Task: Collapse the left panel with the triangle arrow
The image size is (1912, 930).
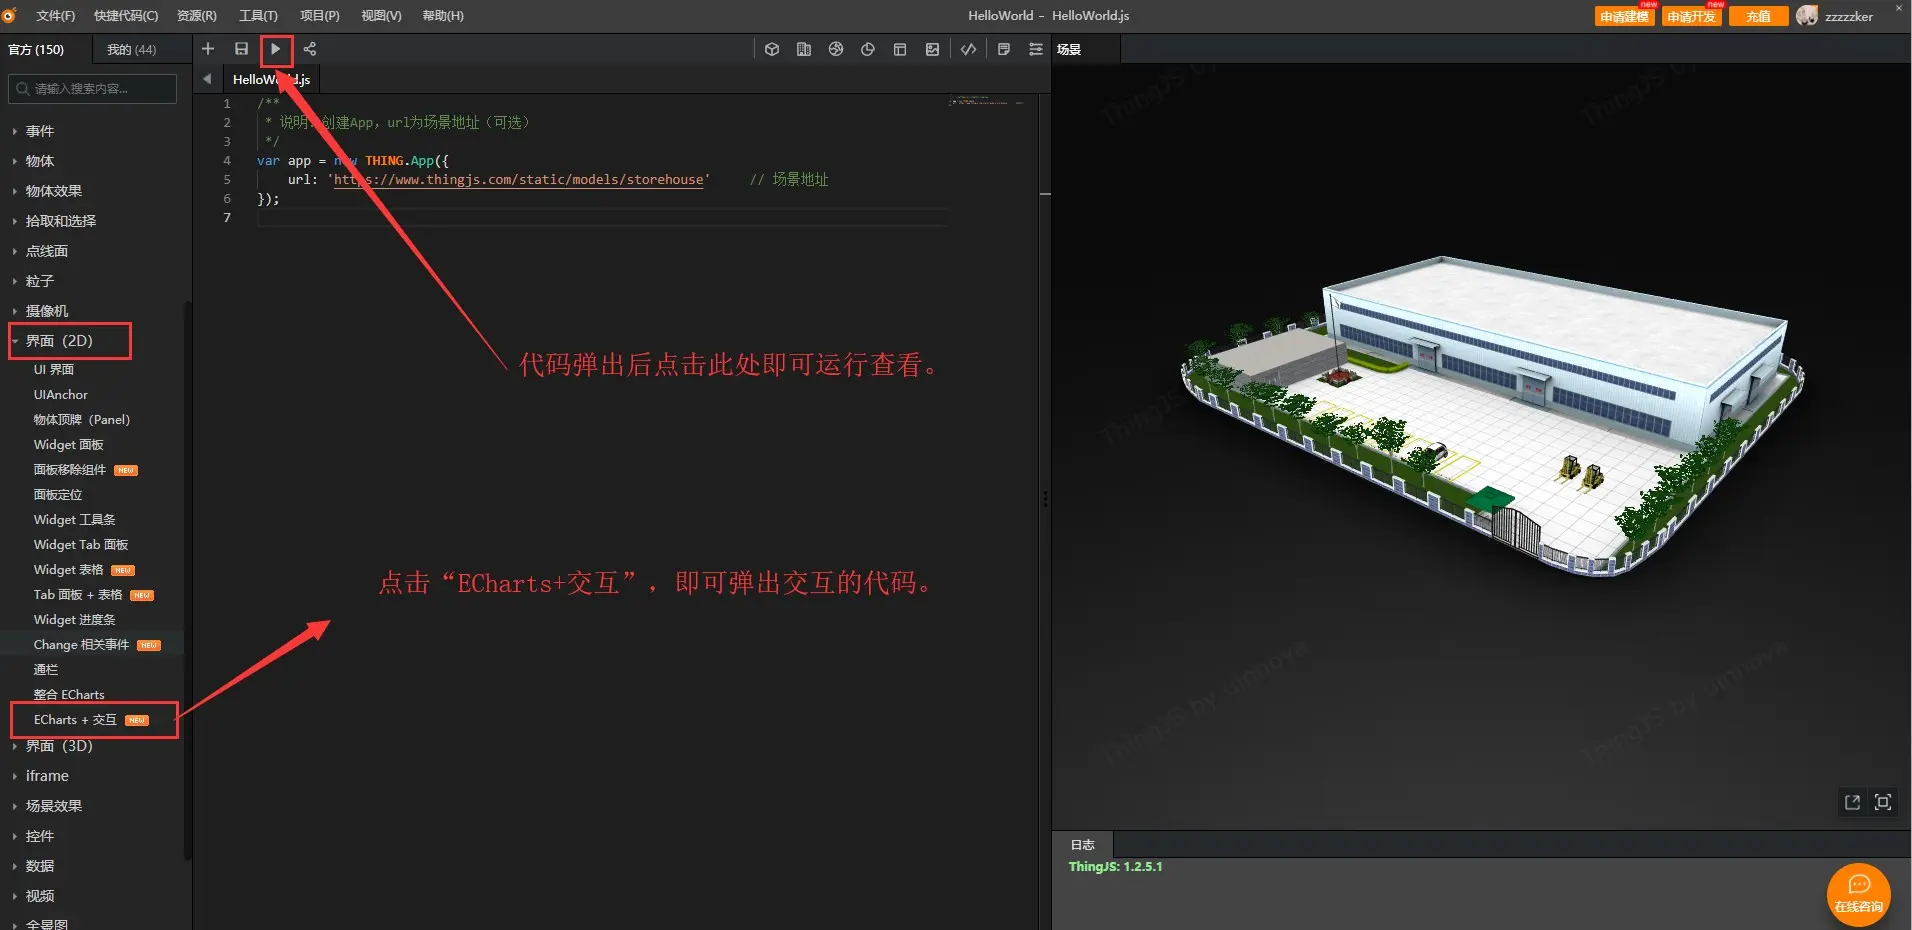Action: (x=207, y=79)
